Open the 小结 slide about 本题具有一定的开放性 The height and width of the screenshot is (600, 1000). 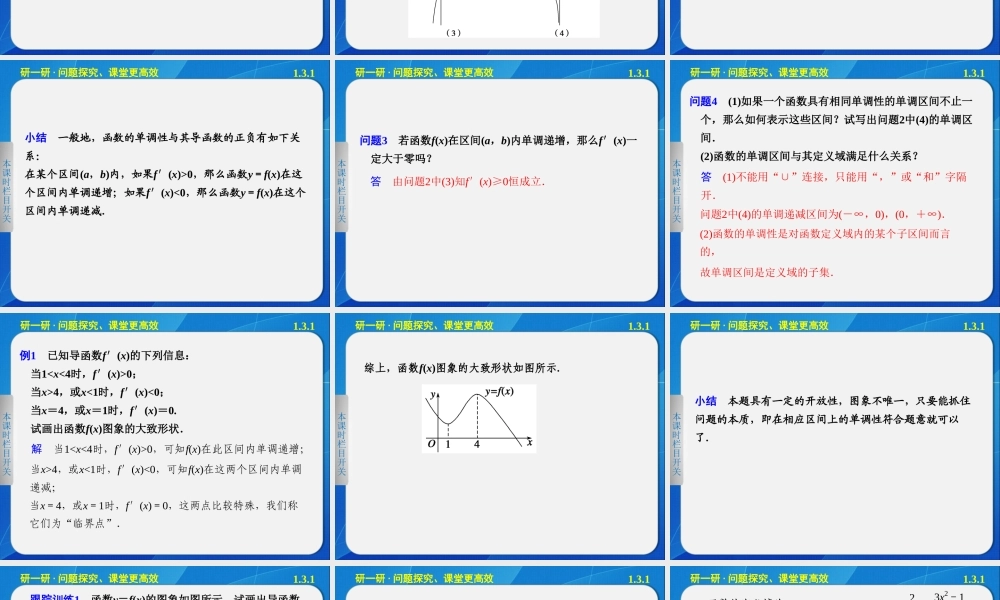tap(835, 437)
